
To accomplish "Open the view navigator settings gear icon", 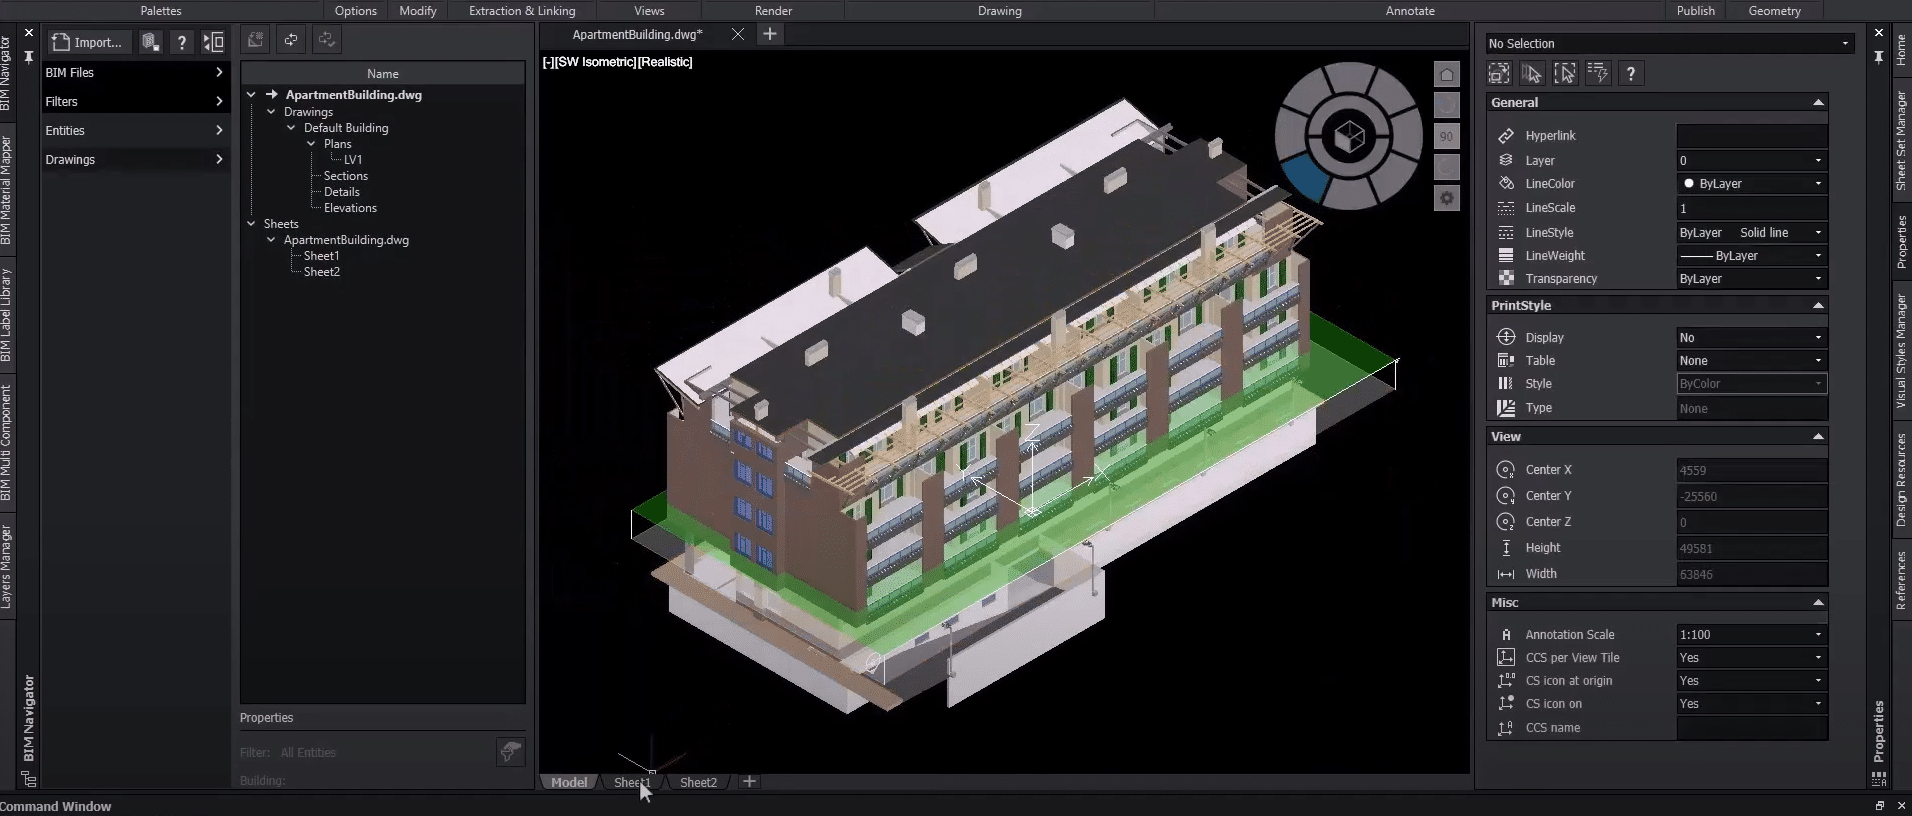I will 1446,198.
